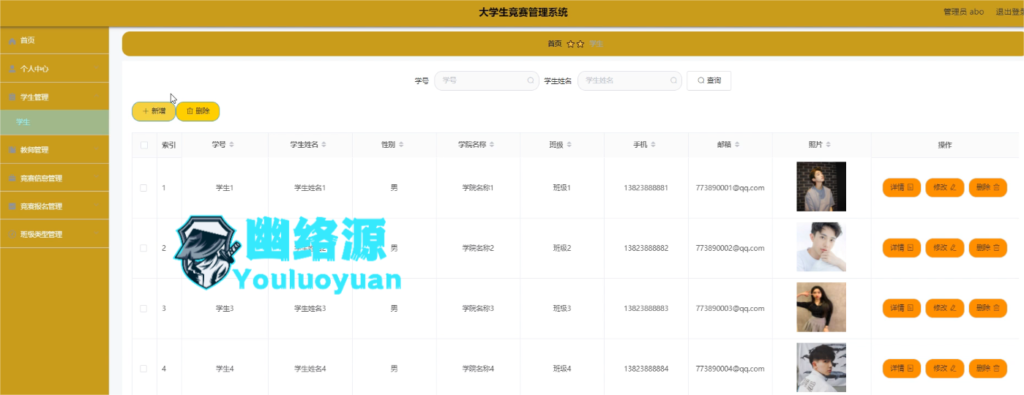1024x395 pixels.
Task: Click the icon beside 学生管理
Action: tap(12, 97)
